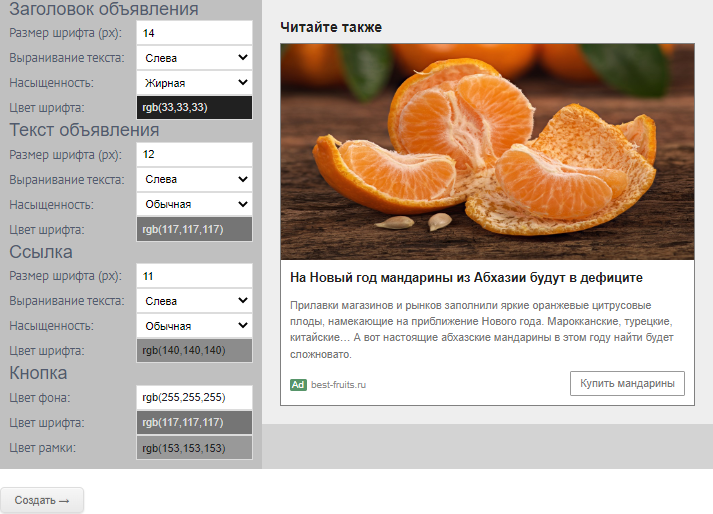The width and height of the screenshot is (713, 514).
Task: Click the Купить мандарины button
Action: click(x=627, y=383)
